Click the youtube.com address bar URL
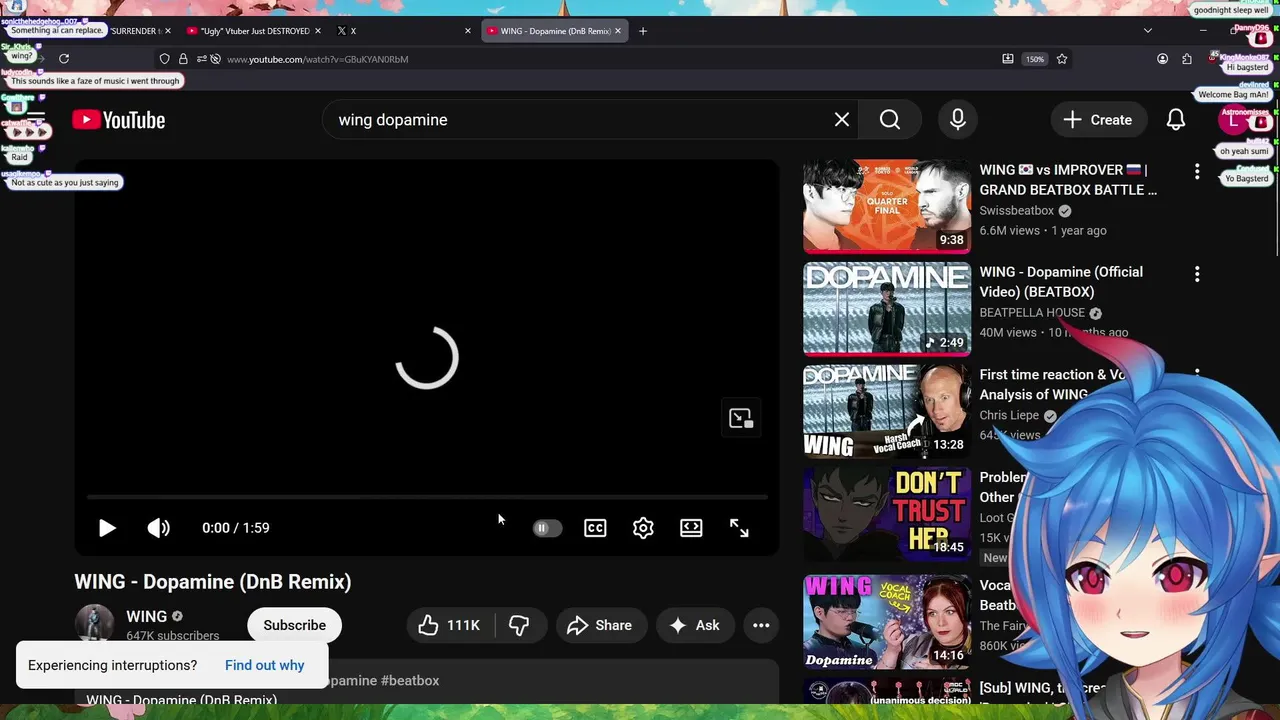This screenshot has width=1280, height=720. tap(317, 59)
